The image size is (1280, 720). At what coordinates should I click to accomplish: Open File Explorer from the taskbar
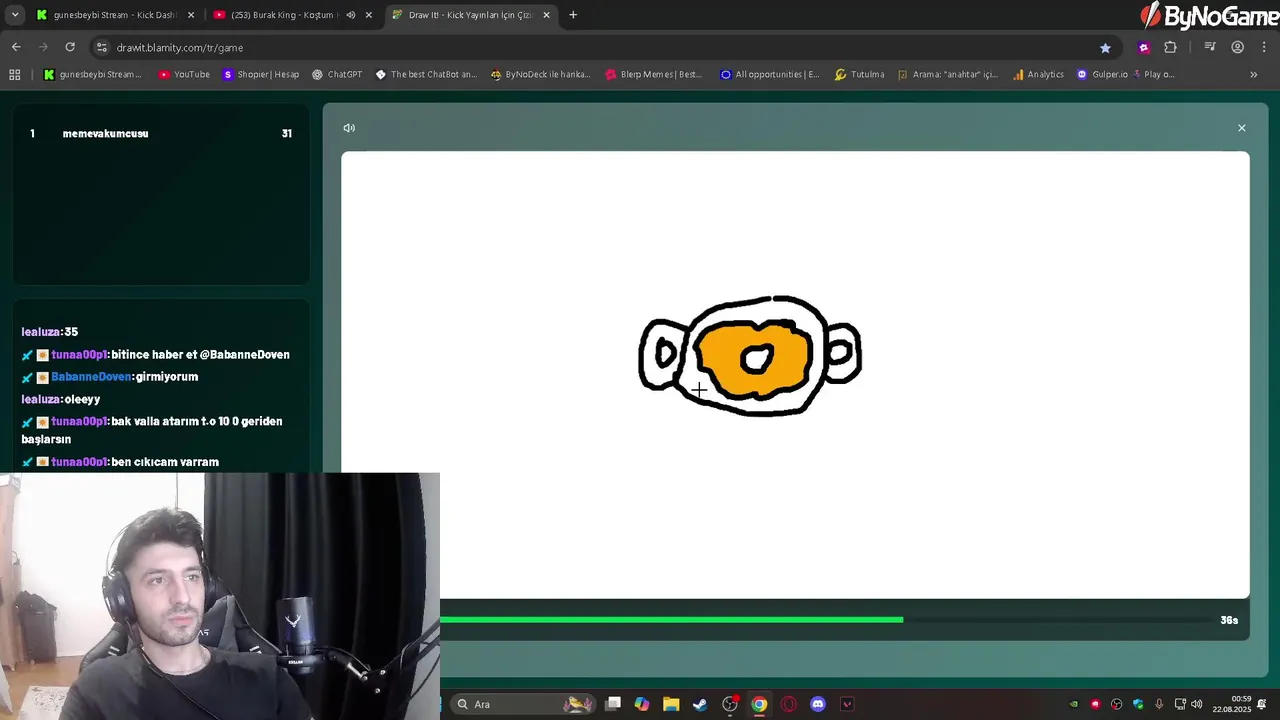tap(671, 704)
